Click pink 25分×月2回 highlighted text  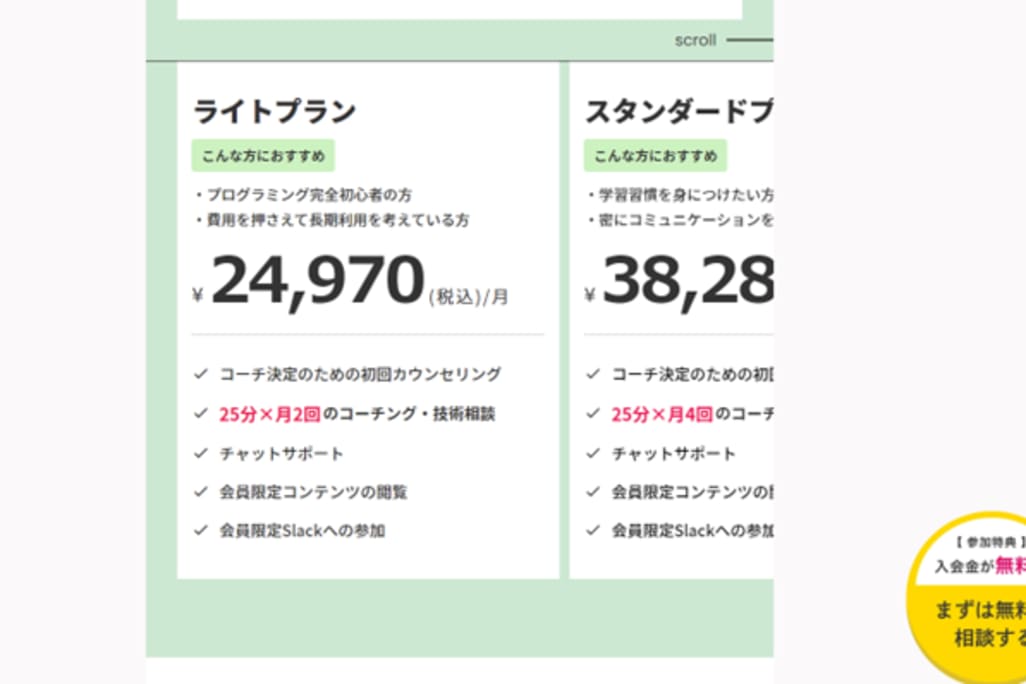269,413
